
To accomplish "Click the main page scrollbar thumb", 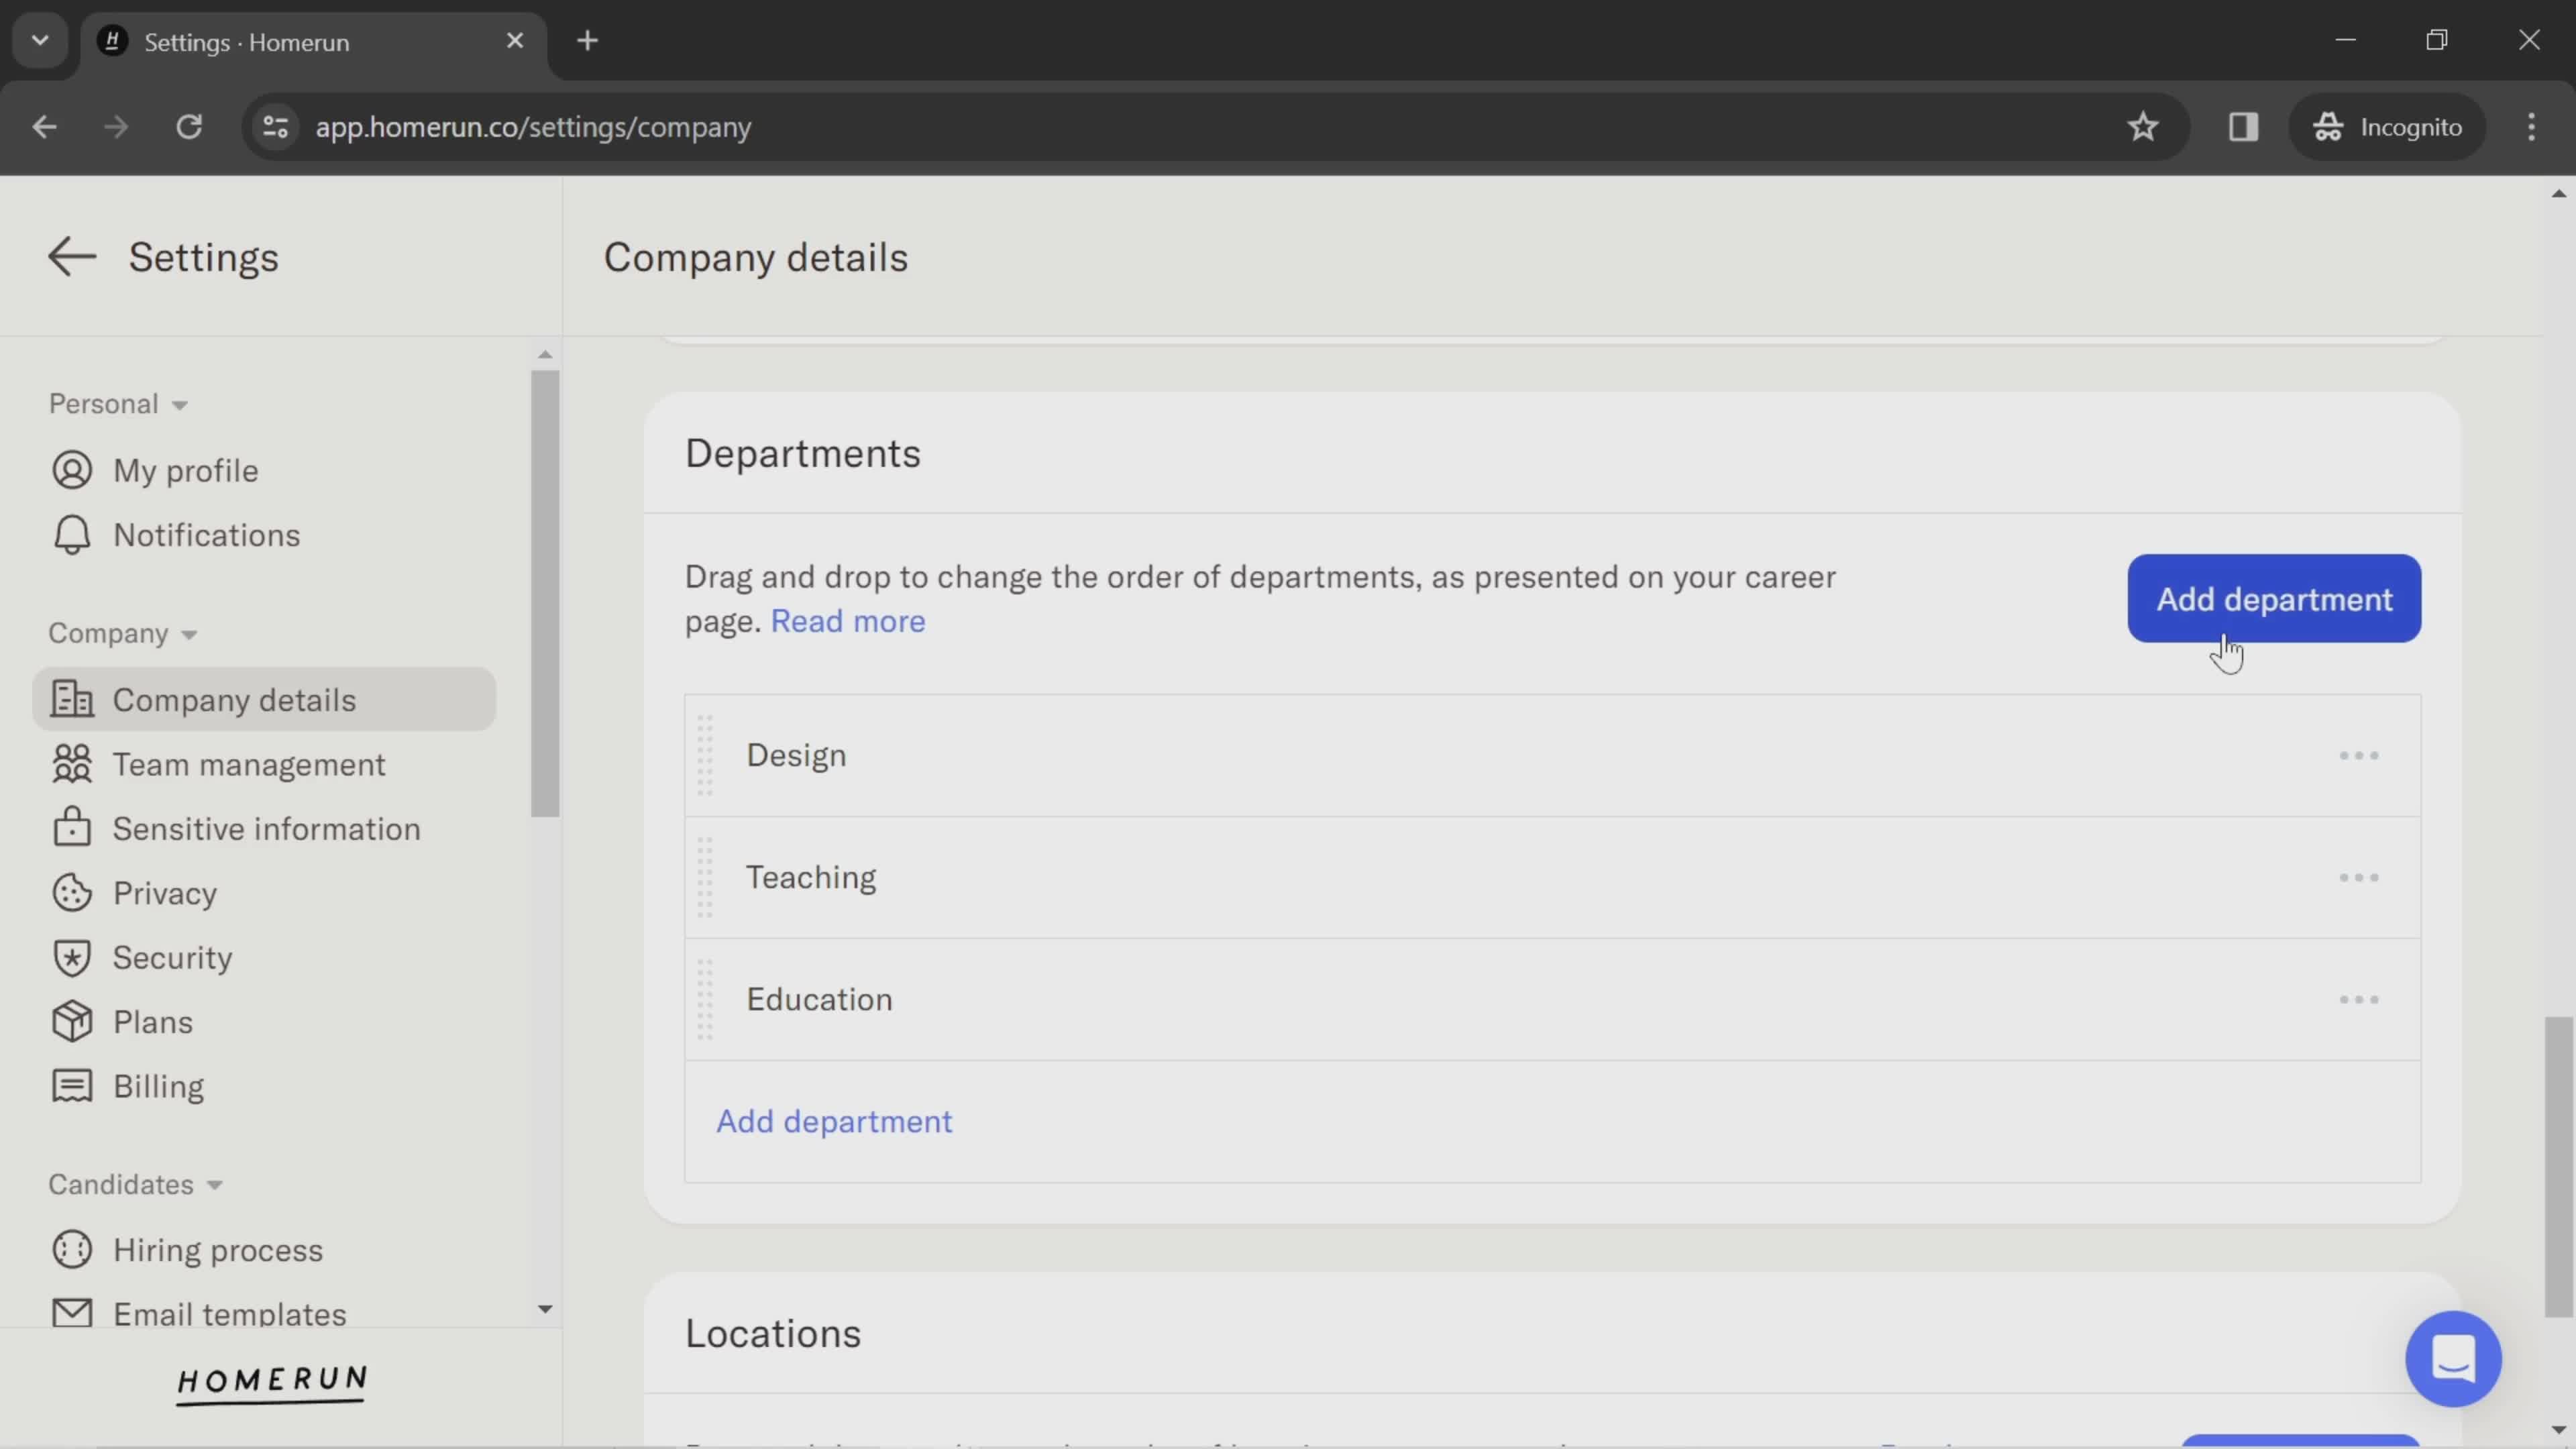I will pyautogui.click(x=2558, y=1167).
